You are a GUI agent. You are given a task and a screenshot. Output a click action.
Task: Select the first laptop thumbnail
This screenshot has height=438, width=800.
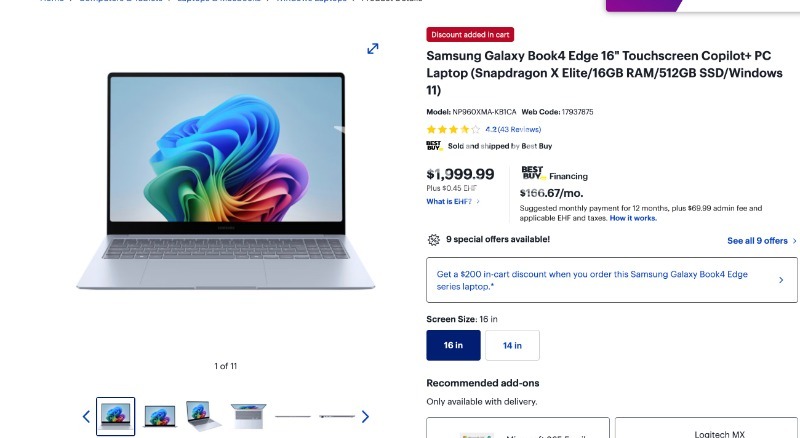[x=115, y=416]
